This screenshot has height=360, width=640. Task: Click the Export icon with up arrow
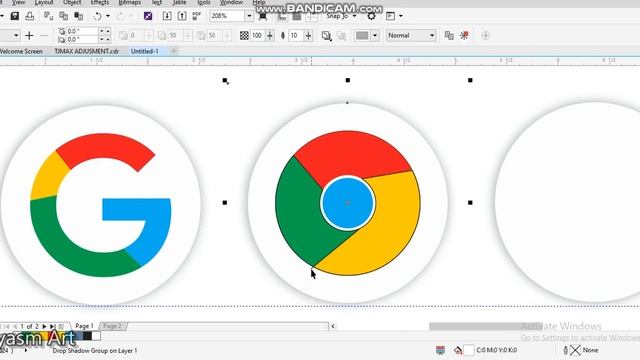182,16
